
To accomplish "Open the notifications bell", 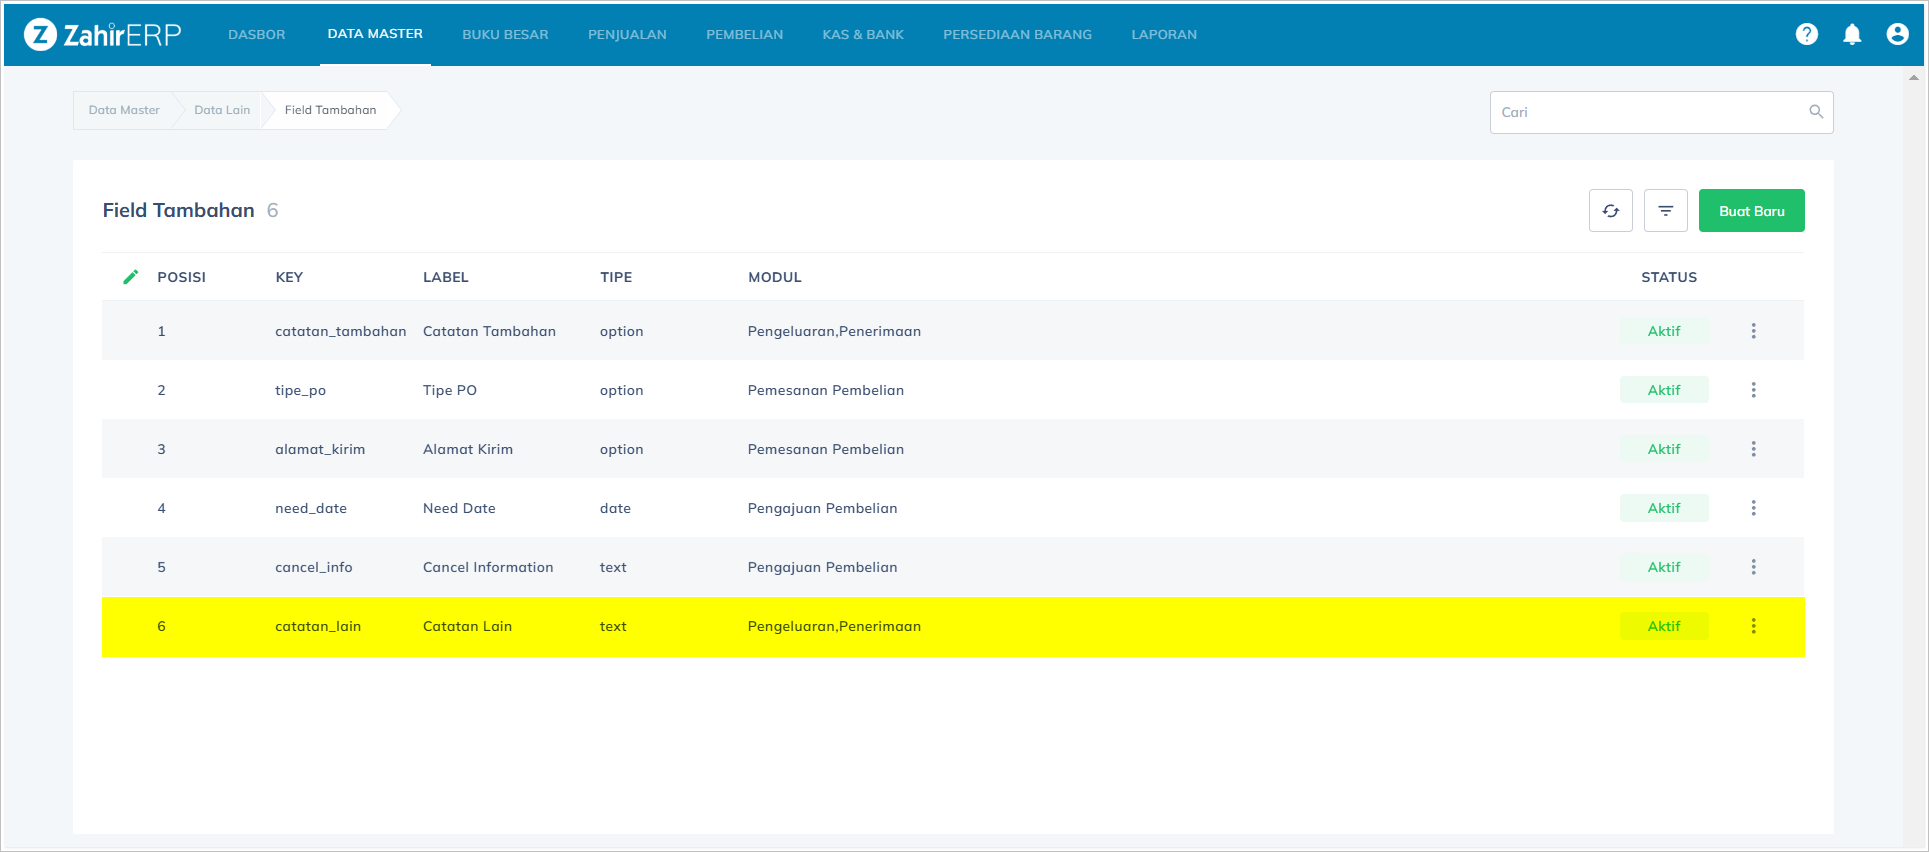I will click(x=1852, y=34).
